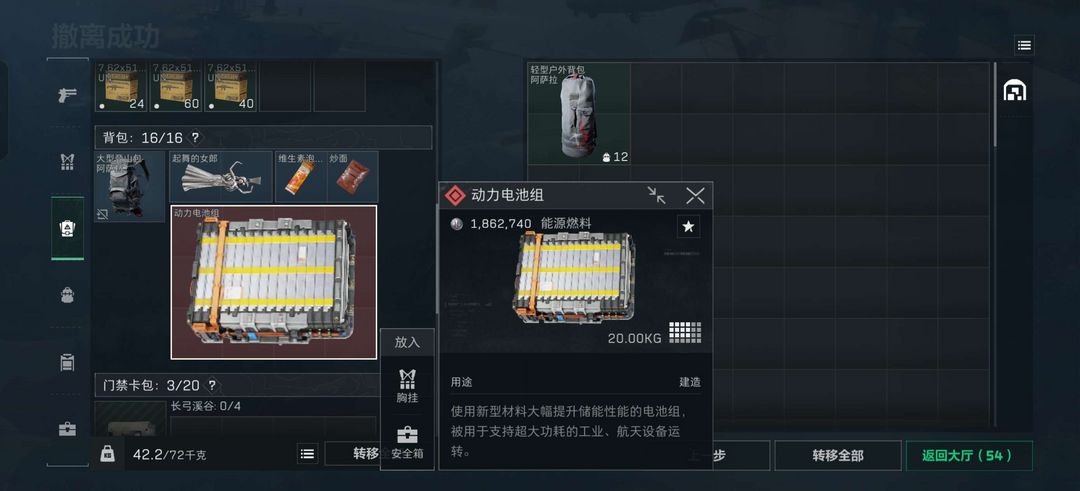The image size is (1080, 491).
Task: Open the sort list icon beside weight
Action: coord(307,454)
